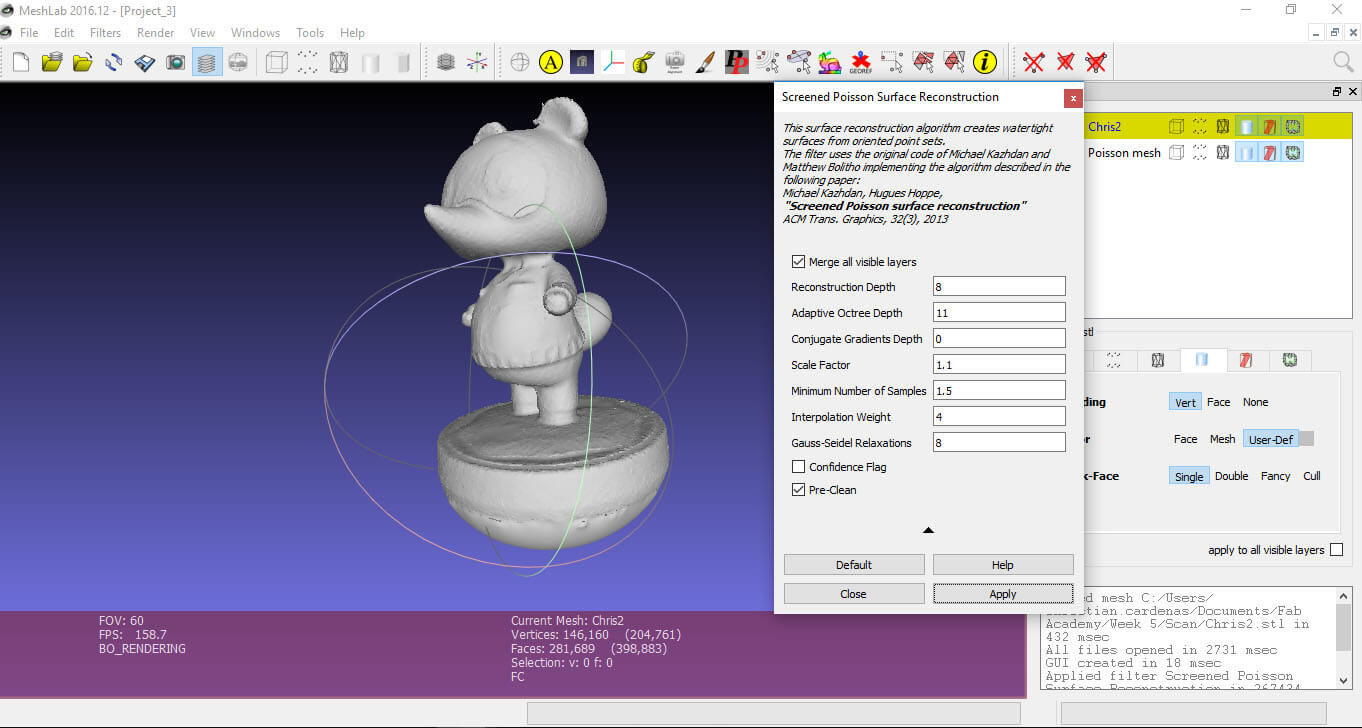Activate the select vertex clusters tool

[x=768, y=62]
